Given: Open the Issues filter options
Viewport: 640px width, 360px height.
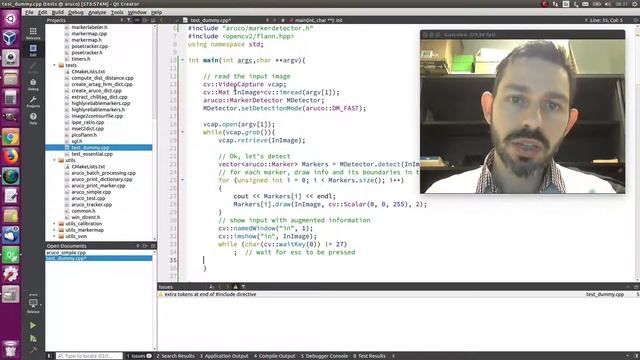Looking at the screenshot, I should tap(244, 287).
